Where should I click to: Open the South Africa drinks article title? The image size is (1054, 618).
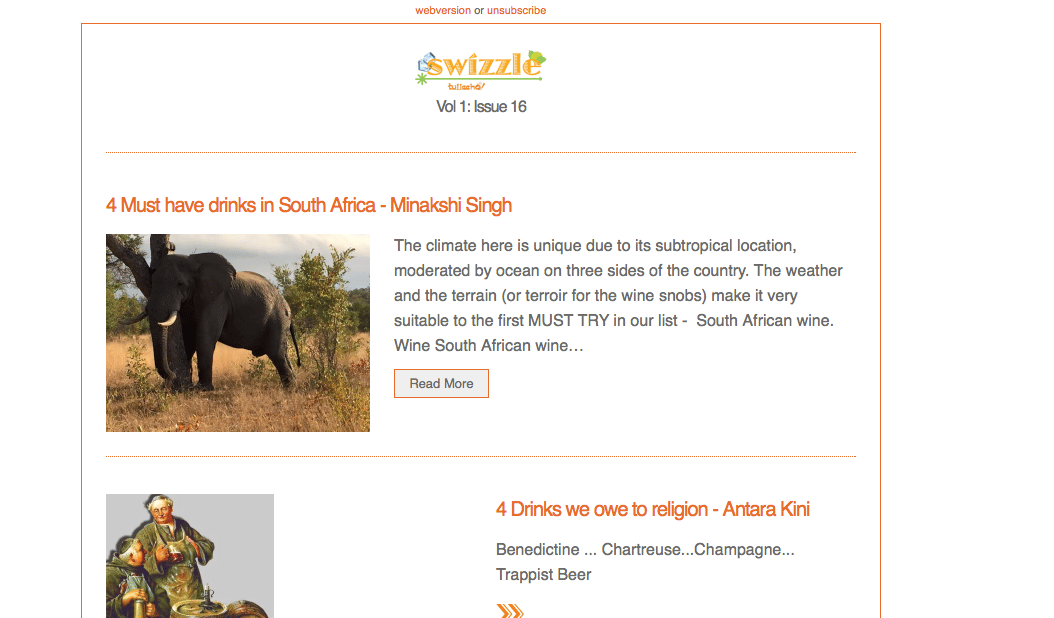pyautogui.click(x=309, y=205)
